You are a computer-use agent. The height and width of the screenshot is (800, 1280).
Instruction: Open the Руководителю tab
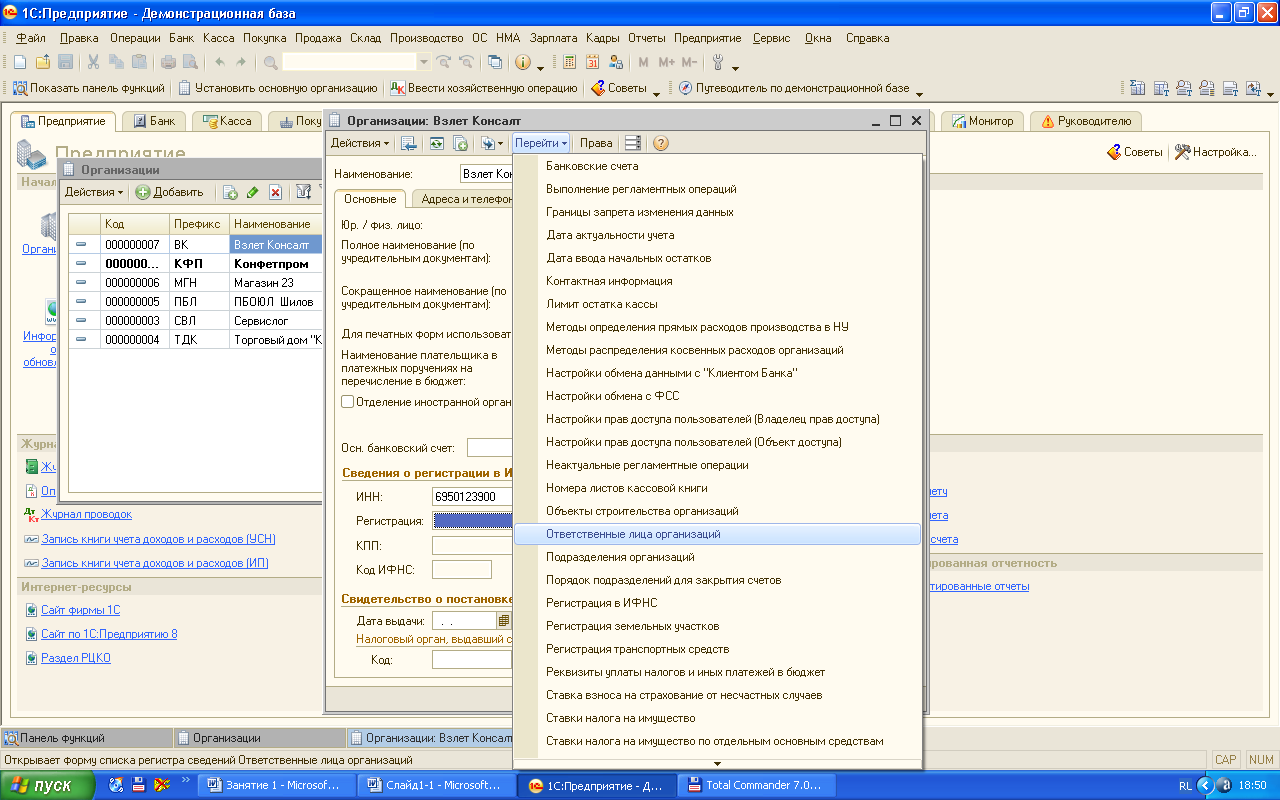pyautogui.click(x=1086, y=121)
